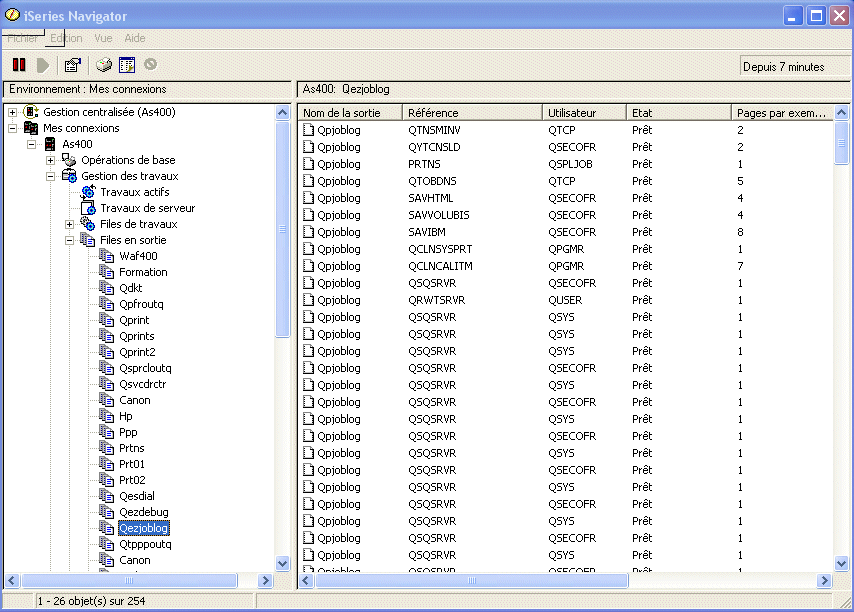Click the Formation output queue icon
Viewport: 854px width, 612px height.
click(107, 272)
